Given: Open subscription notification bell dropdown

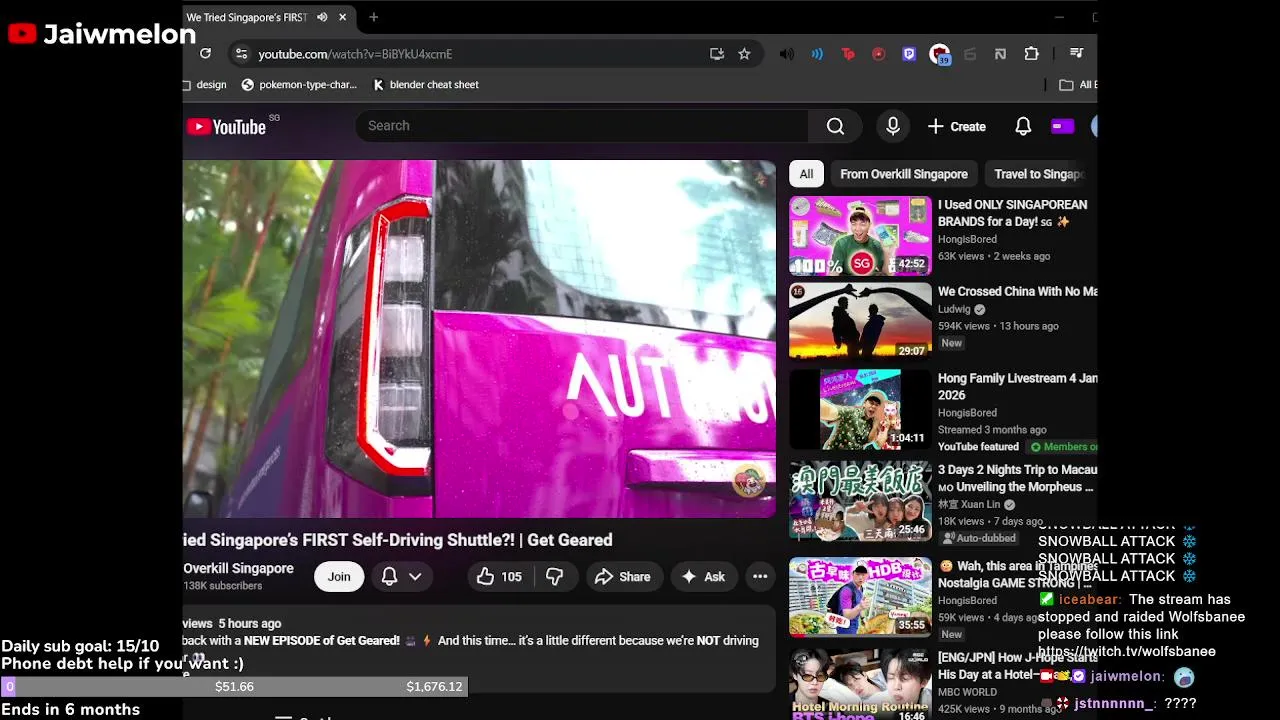Looking at the screenshot, I should 401,576.
